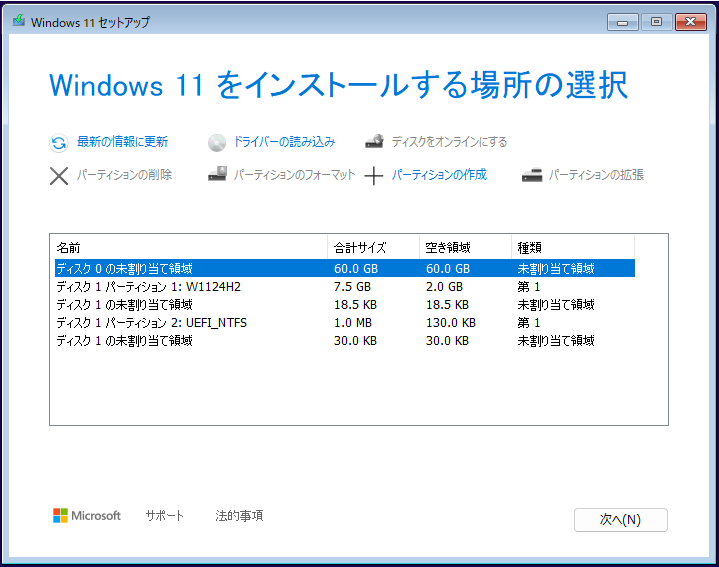Open the サポート link
The height and width of the screenshot is (567, 719).
(165, 516)
